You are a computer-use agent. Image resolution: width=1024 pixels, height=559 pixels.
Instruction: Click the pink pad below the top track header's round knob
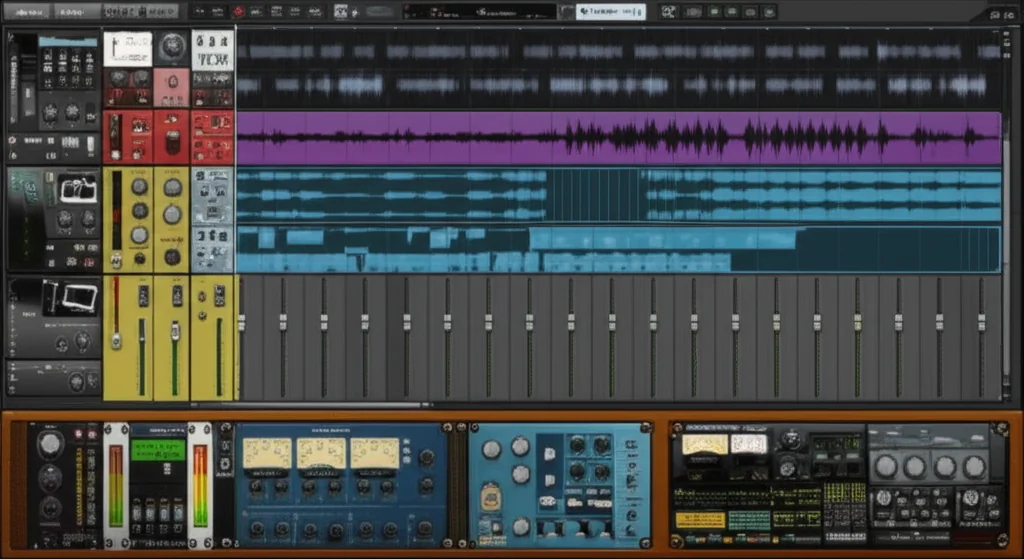coord(172,88)
